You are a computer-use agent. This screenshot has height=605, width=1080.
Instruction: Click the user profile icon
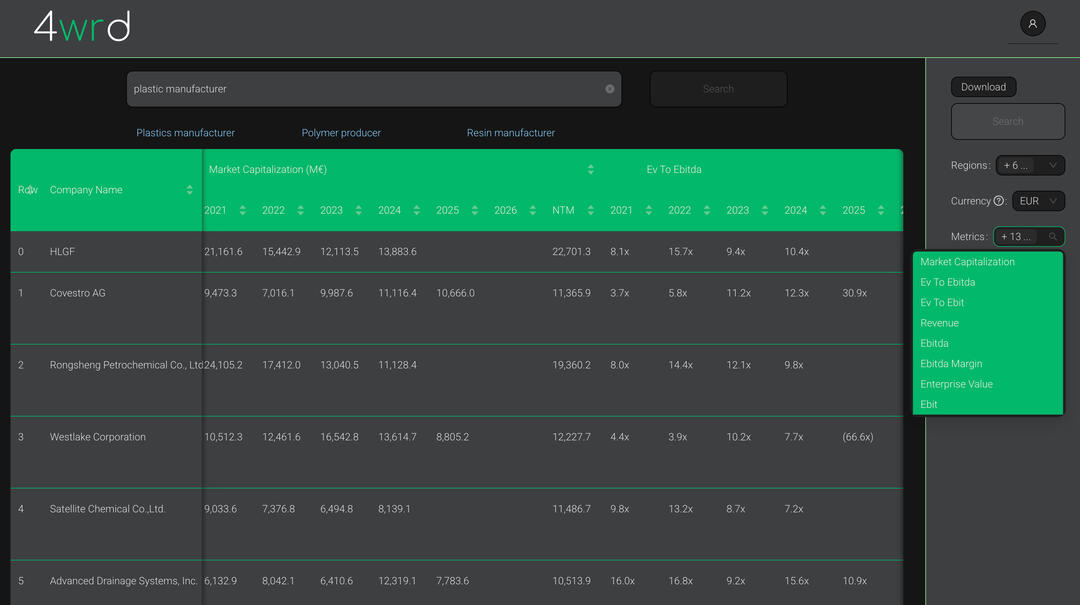click(x=1032, y=23)
